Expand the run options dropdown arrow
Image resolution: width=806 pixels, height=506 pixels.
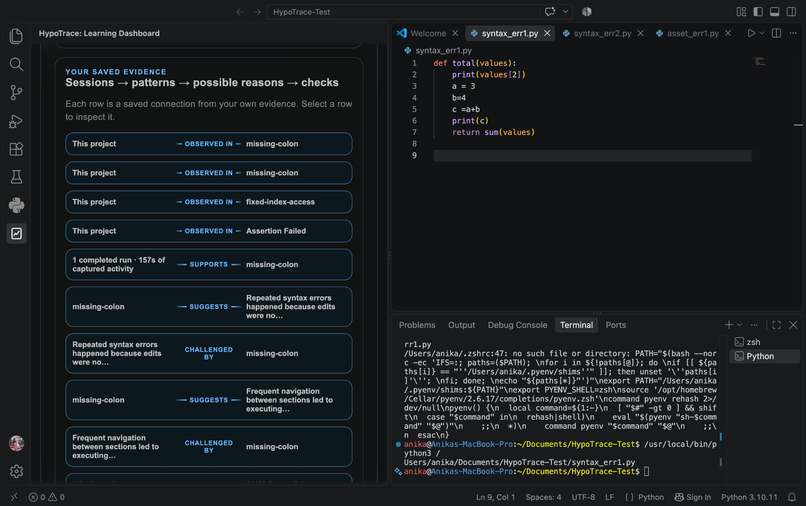point(762,33)
